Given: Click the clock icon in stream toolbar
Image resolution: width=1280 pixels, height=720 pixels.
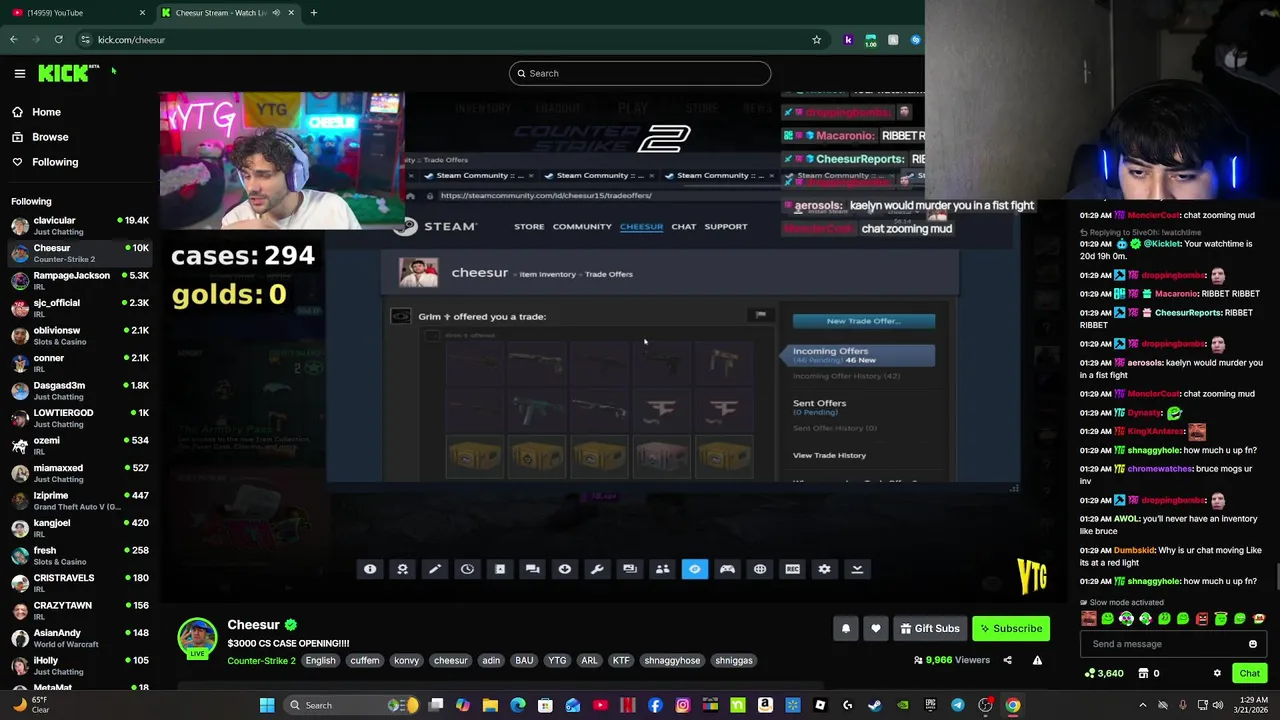Looking at the screenshot, I should click(467, 569).
